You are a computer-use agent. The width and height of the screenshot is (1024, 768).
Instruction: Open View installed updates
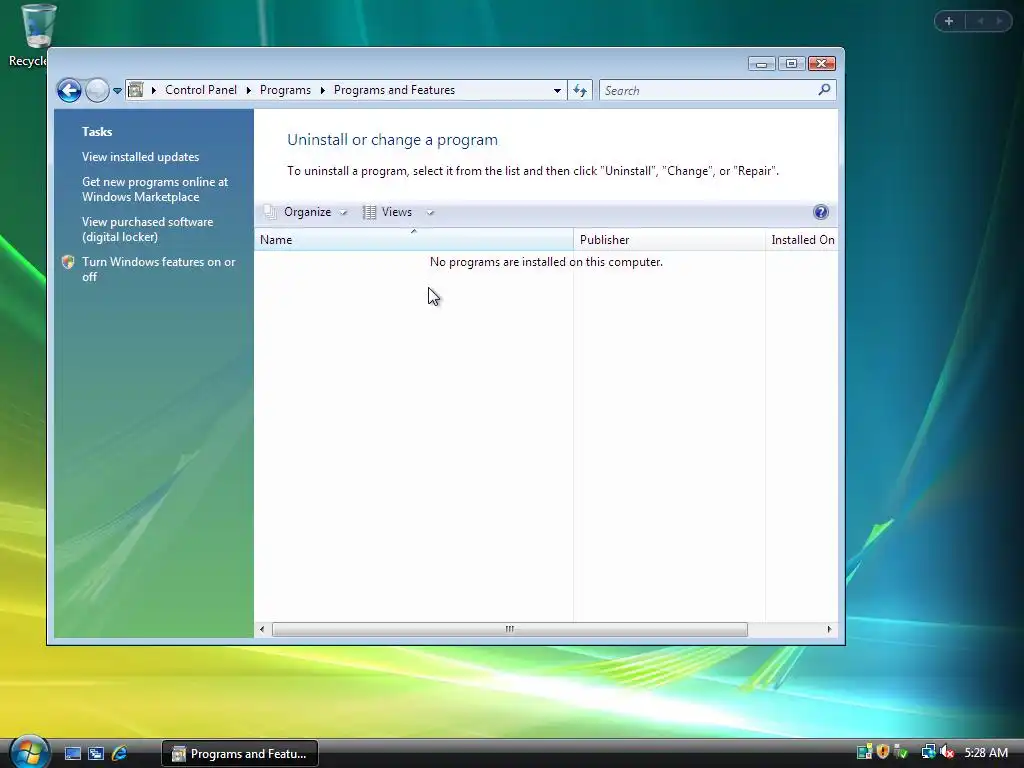point(140,157)
